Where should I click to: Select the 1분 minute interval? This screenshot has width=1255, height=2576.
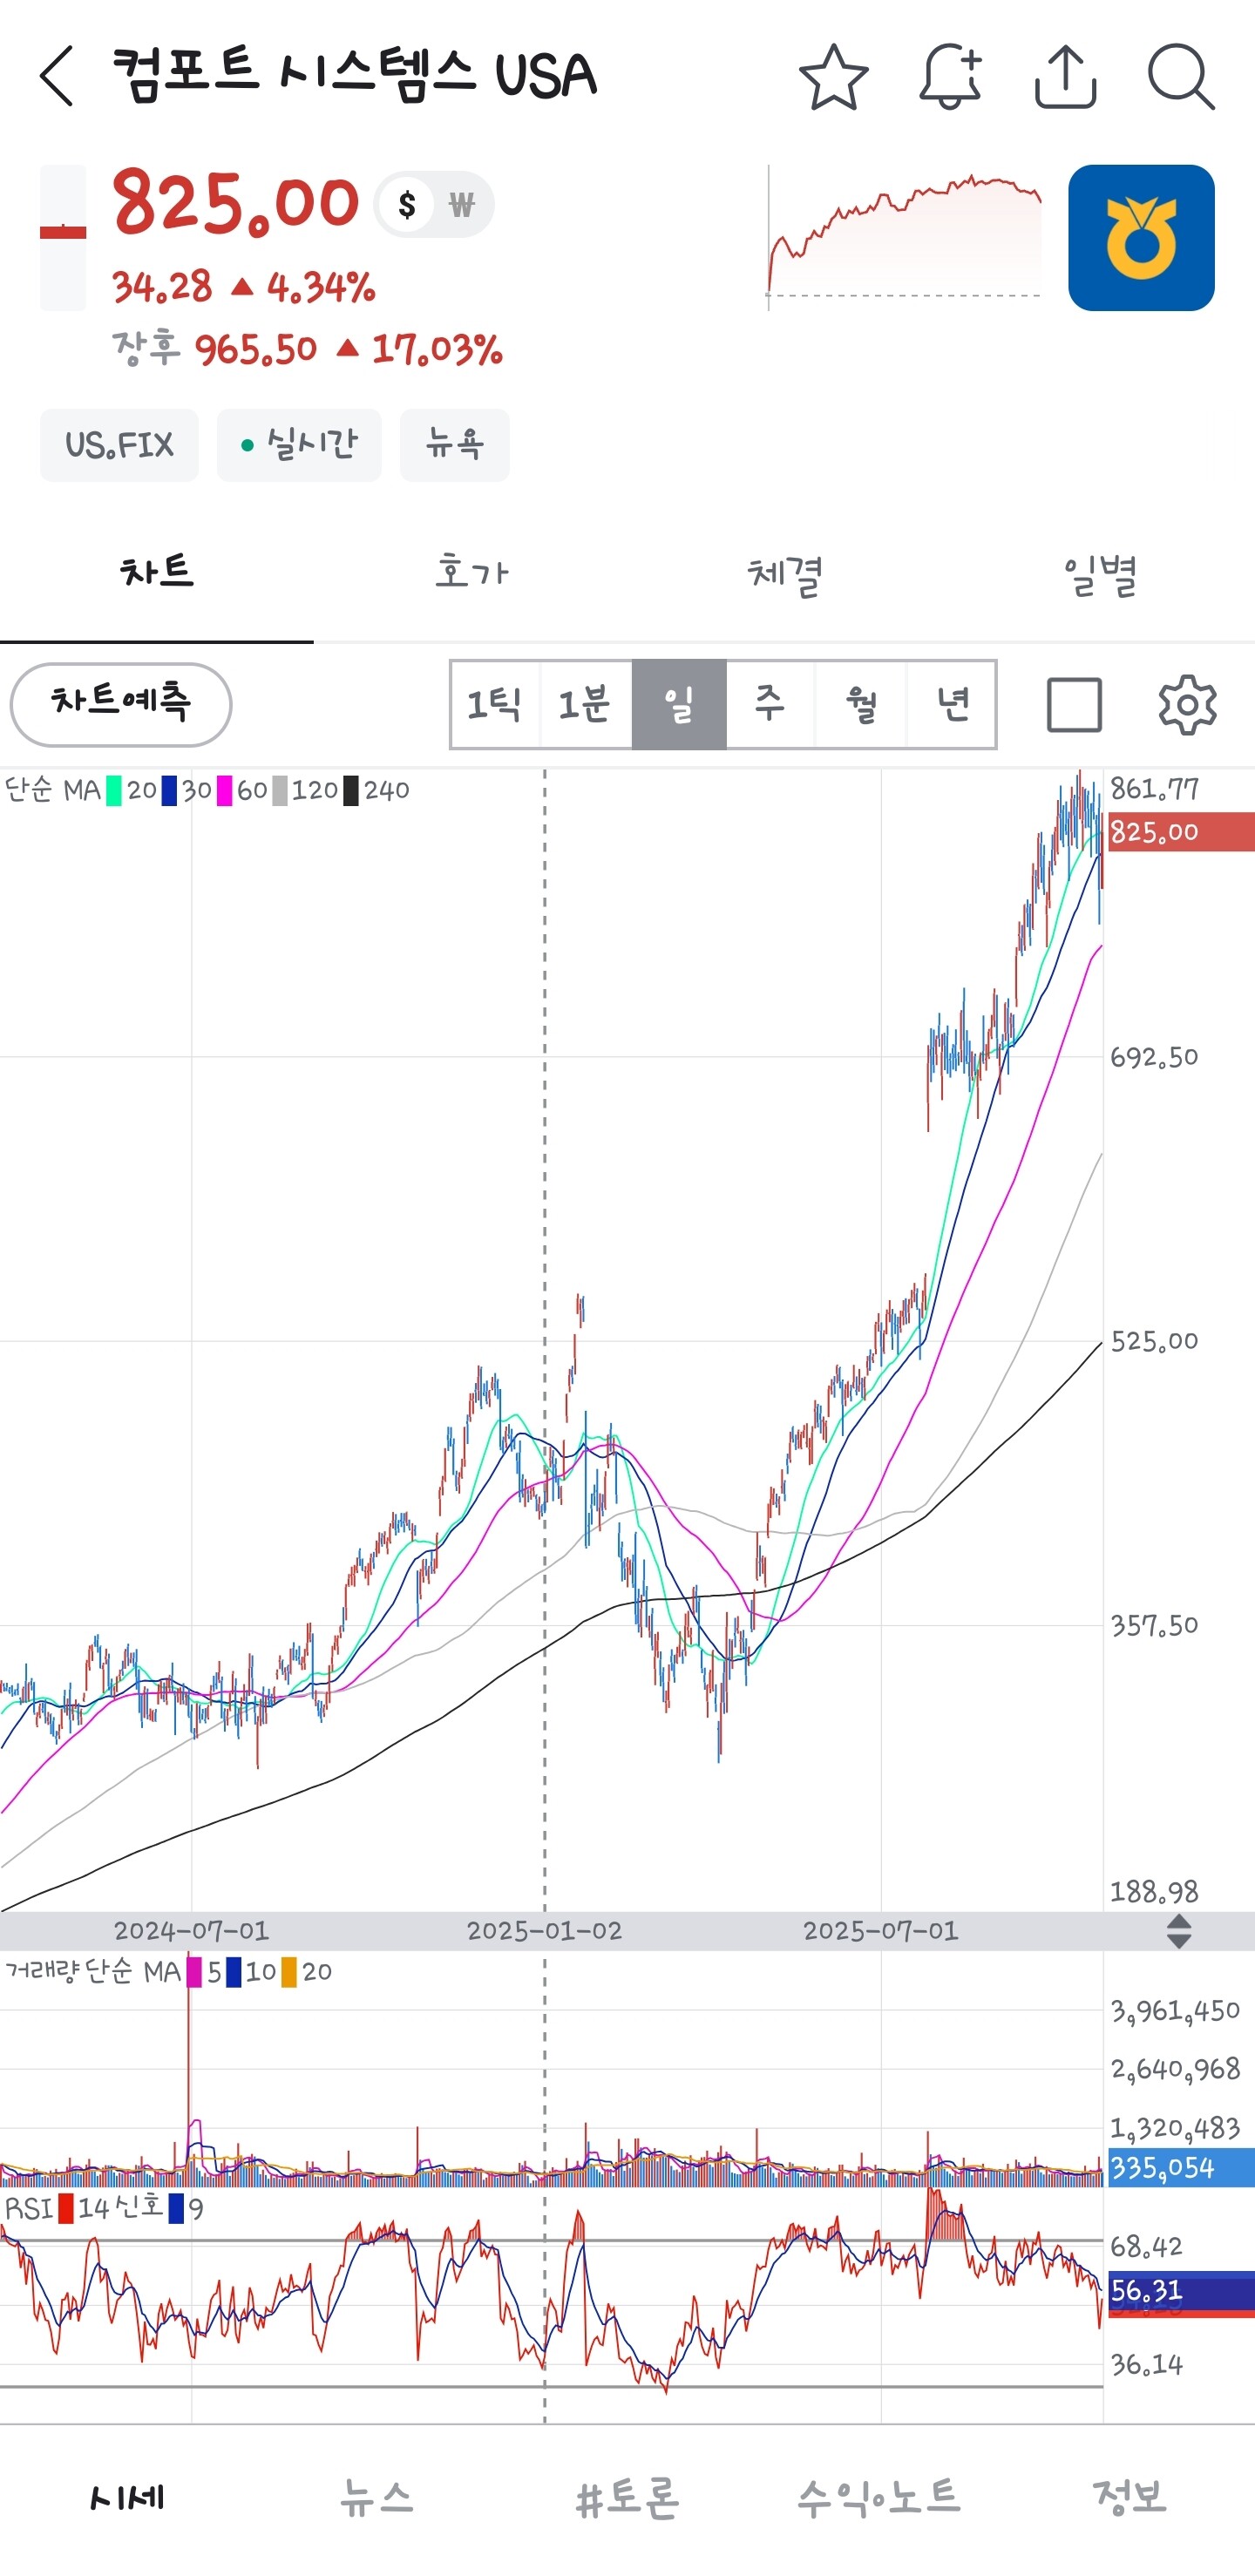point(586,704)
